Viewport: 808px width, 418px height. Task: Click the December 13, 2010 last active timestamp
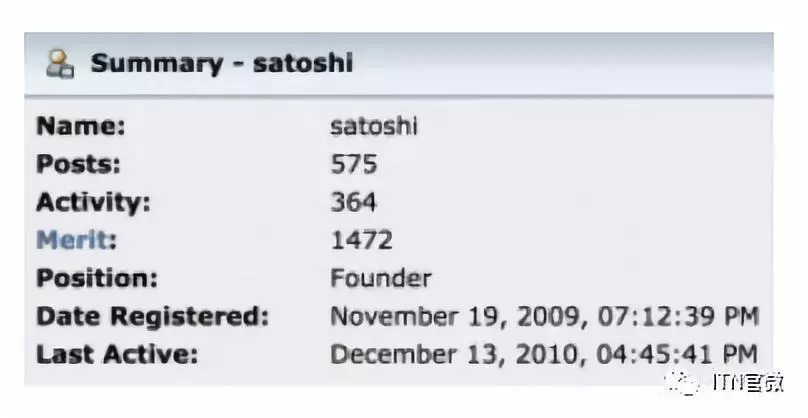coord(544,354)
